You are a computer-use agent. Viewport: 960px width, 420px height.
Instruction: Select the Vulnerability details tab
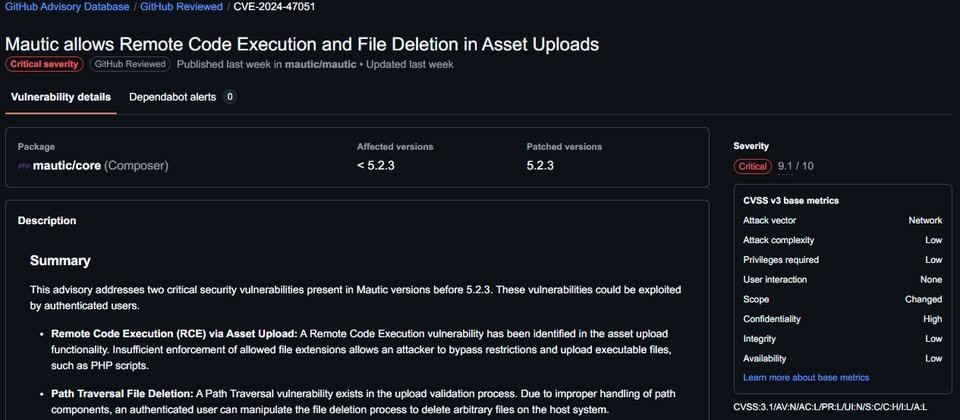pyautogui.click(x=61, y=97)
